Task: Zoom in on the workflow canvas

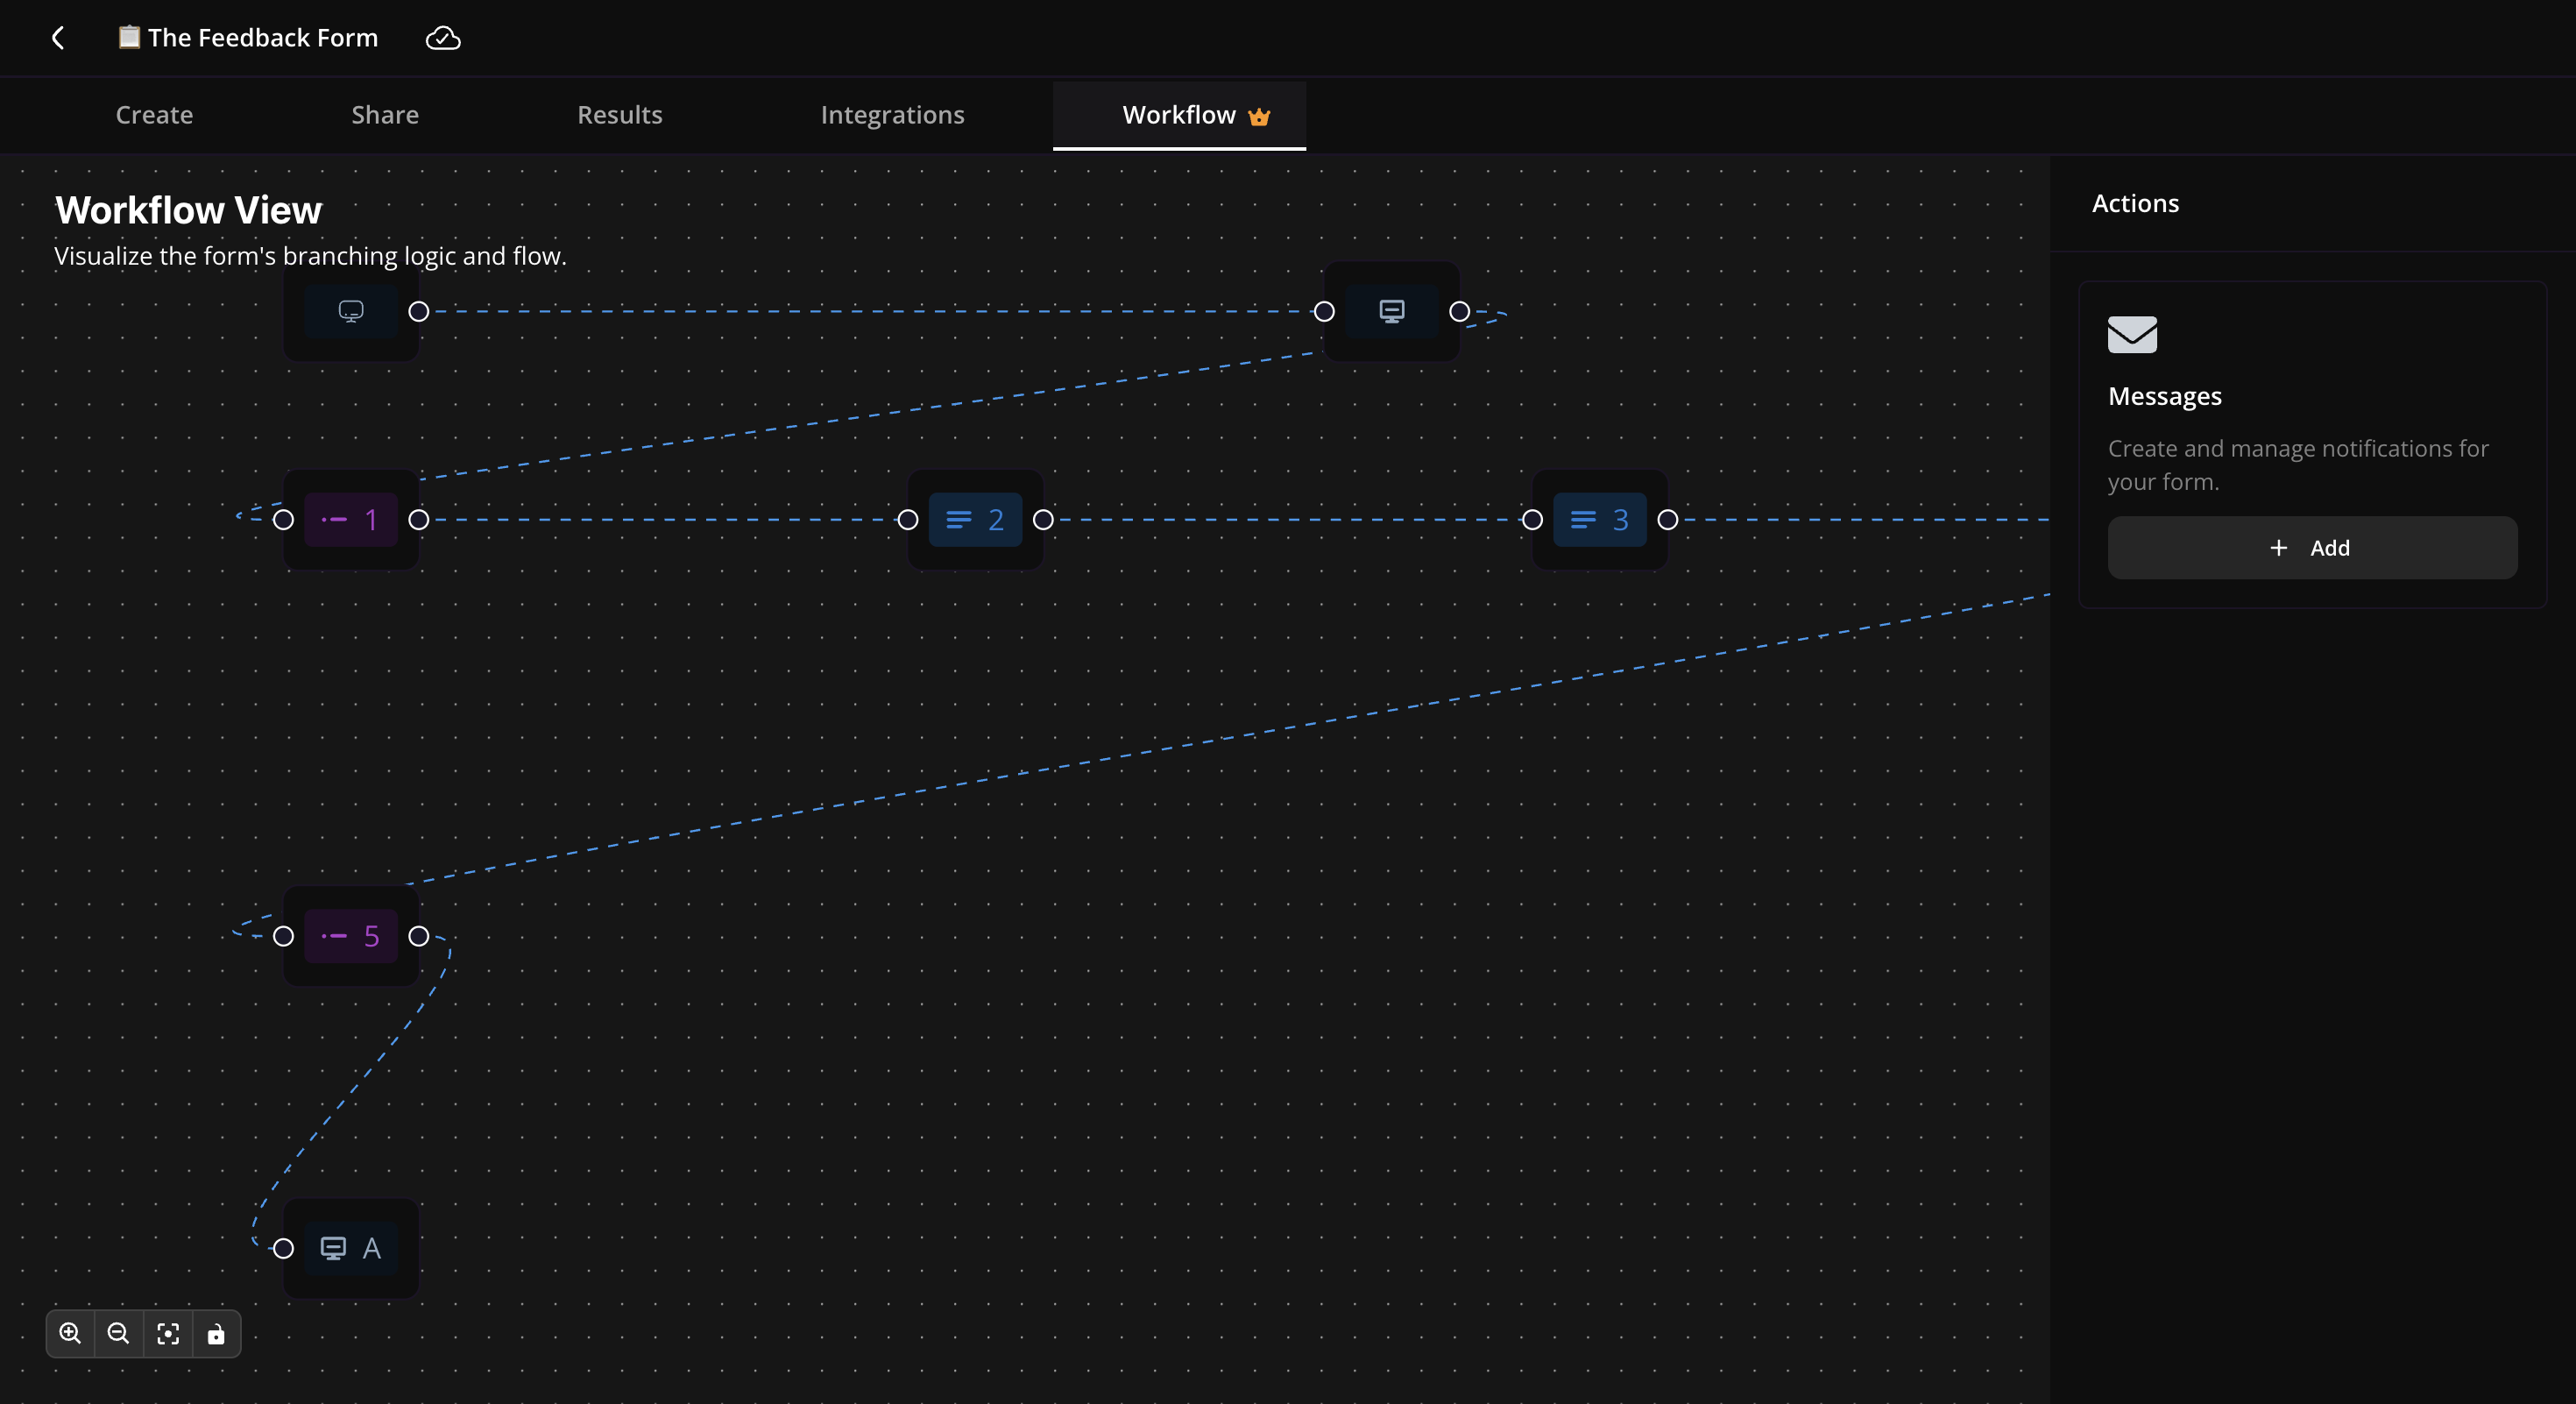Action: tap(70, 1333)
